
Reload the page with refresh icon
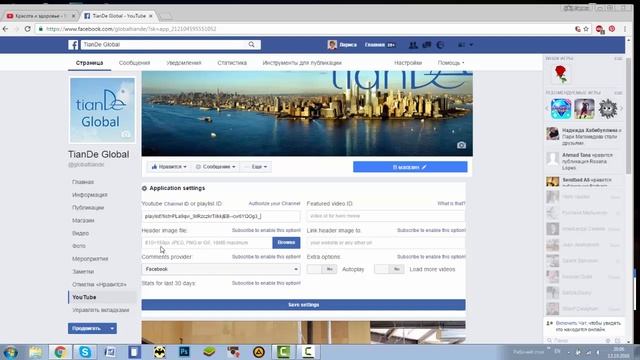point(28,29)
